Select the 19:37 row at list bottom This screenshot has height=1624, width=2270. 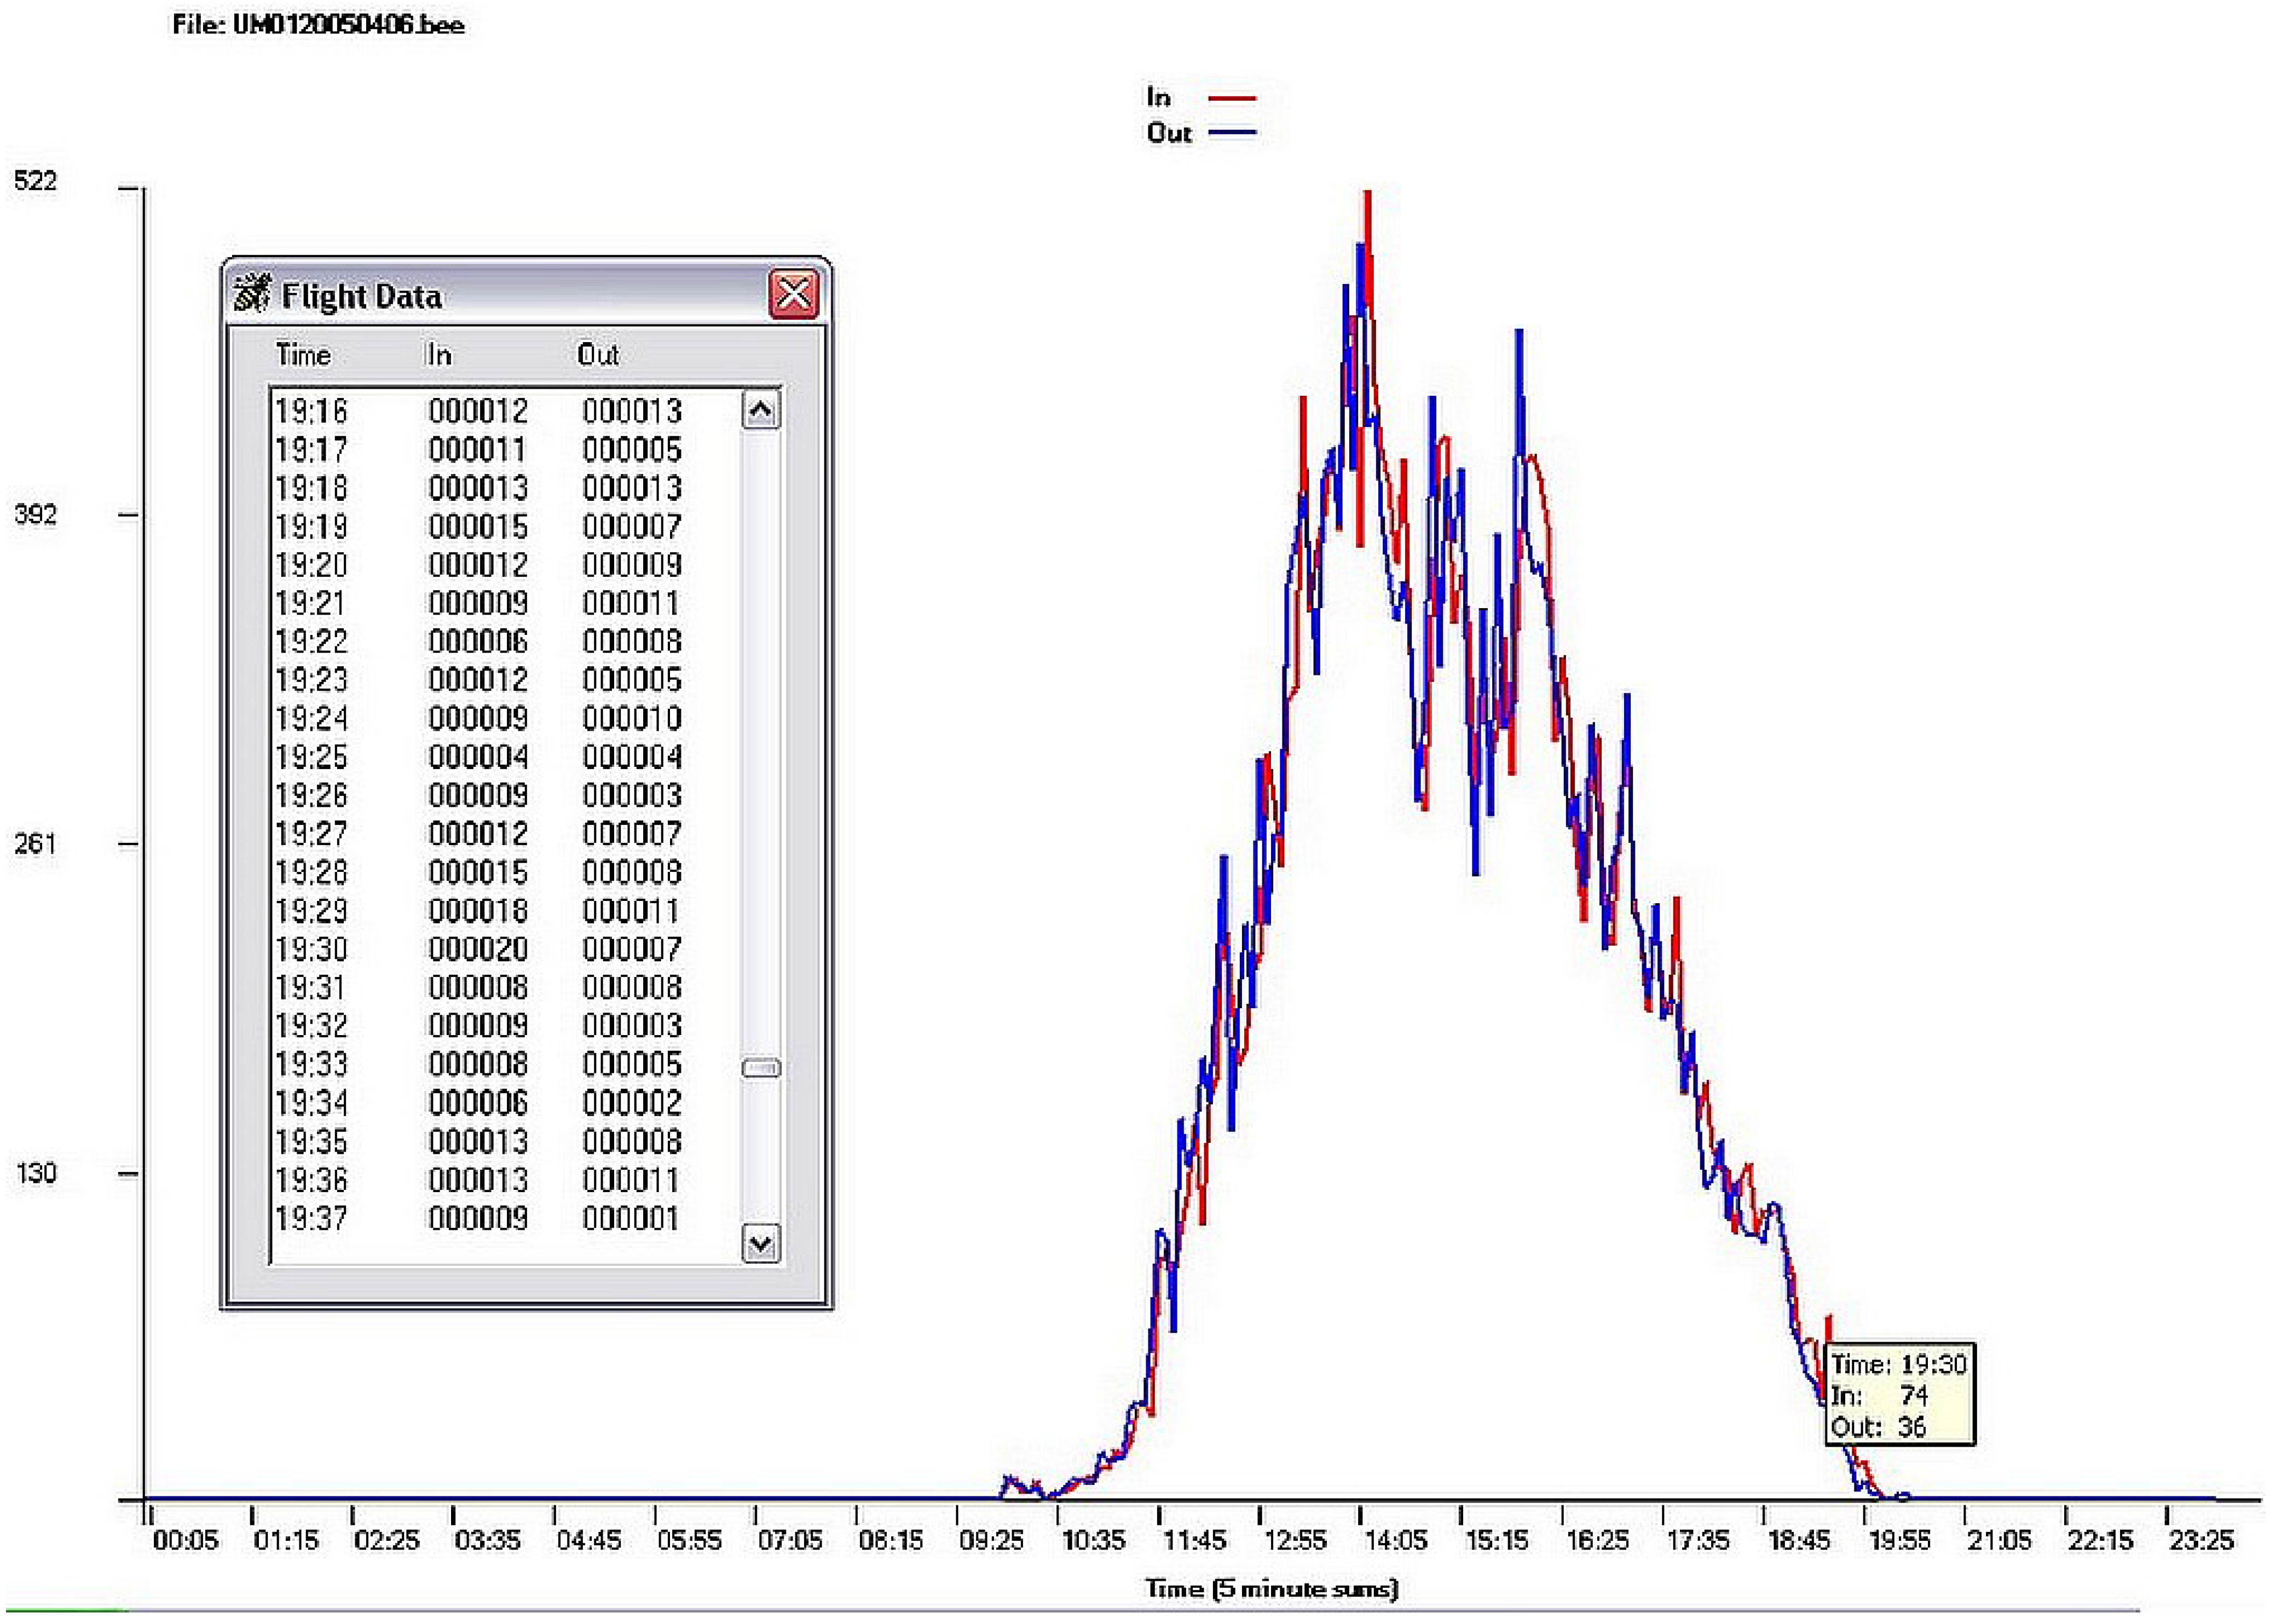[478, 1218]
